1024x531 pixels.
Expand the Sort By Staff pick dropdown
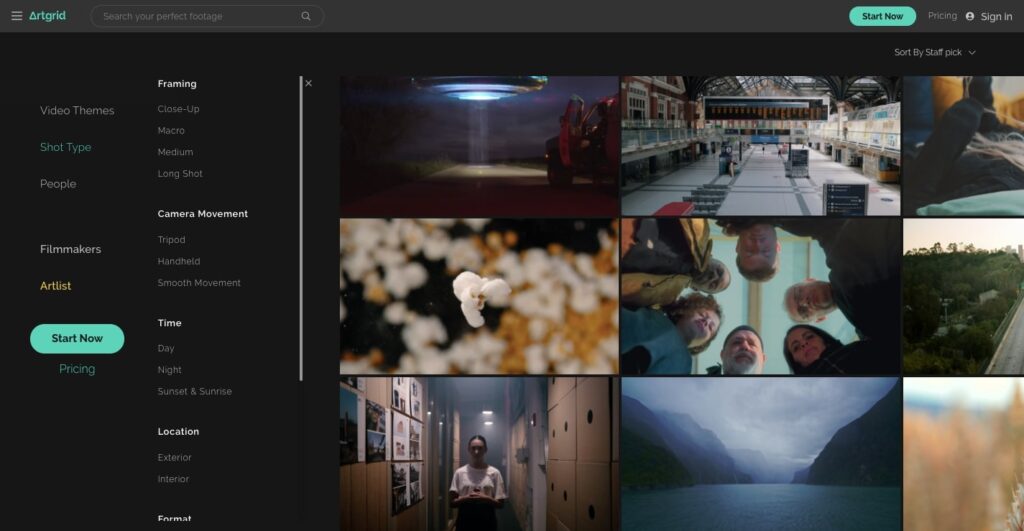934,52
